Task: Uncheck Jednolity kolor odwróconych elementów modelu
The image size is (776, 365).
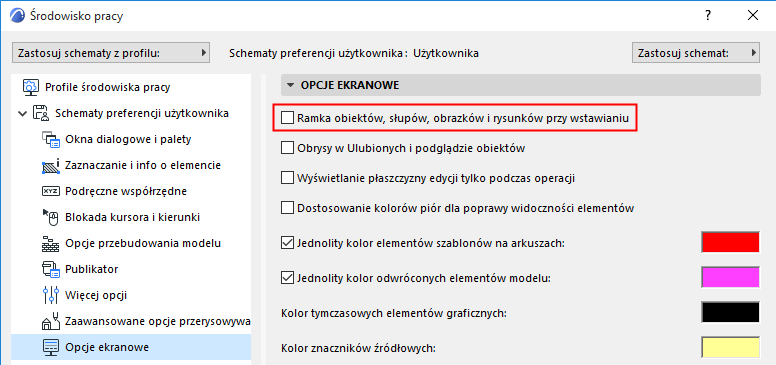Action: click(287, 277)
